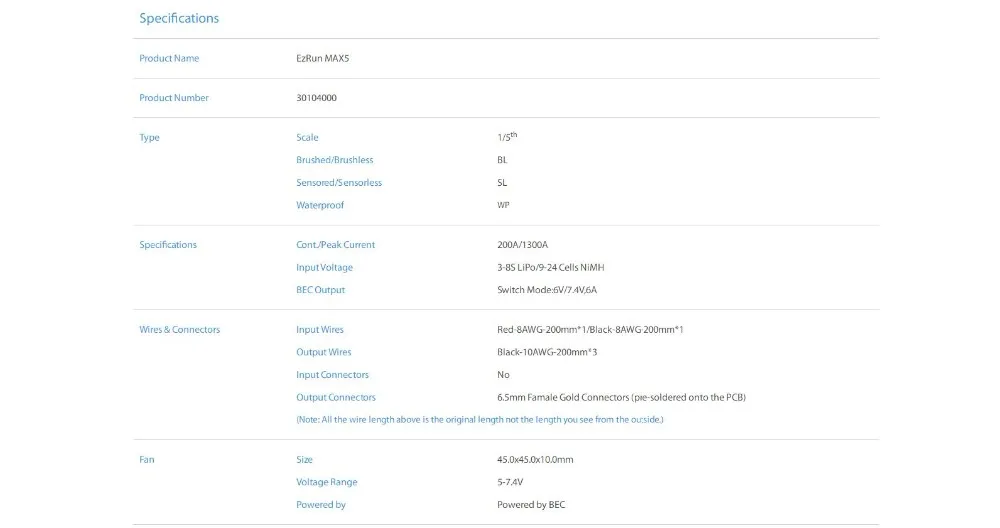Select the 200A/1300A current value
Image resolution: width=1000 pixels, height=528 pixels.
(x=522, y=245)
